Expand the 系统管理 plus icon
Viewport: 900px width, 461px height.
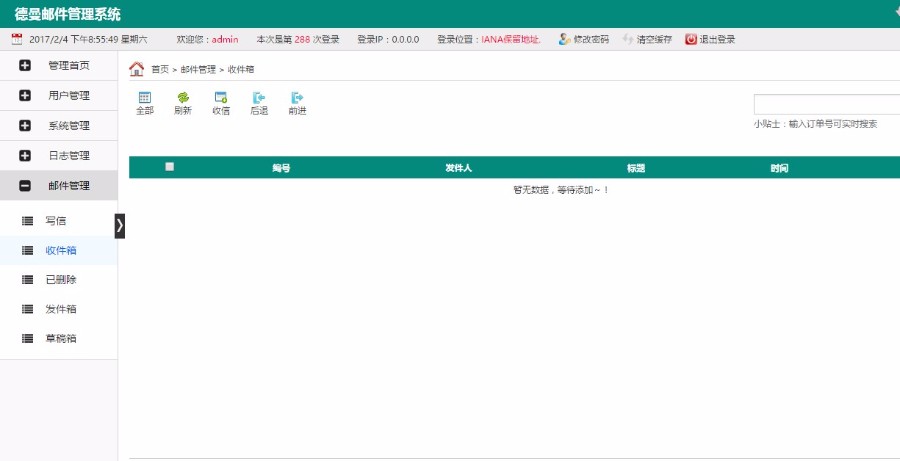click(25, 125)
